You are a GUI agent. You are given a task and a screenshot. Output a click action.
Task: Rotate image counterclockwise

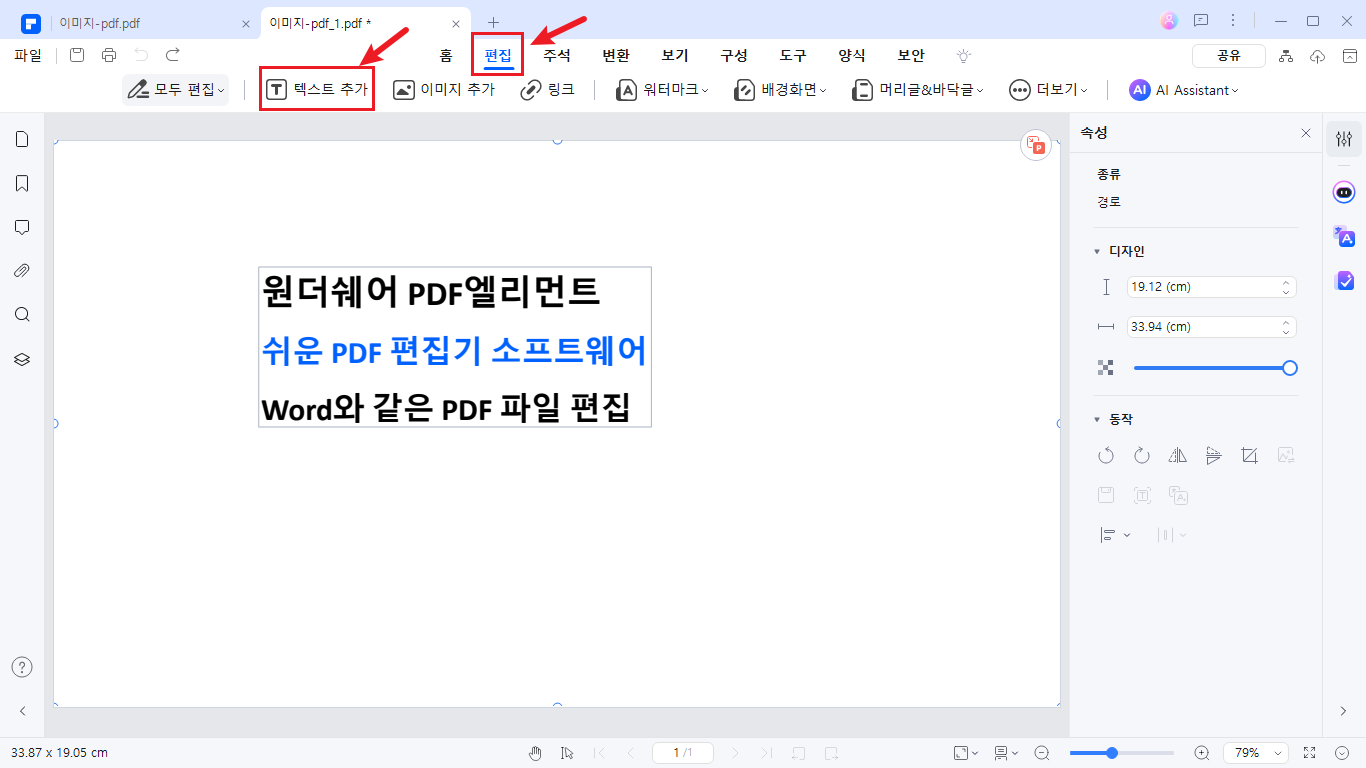(x=1106, y=456)
